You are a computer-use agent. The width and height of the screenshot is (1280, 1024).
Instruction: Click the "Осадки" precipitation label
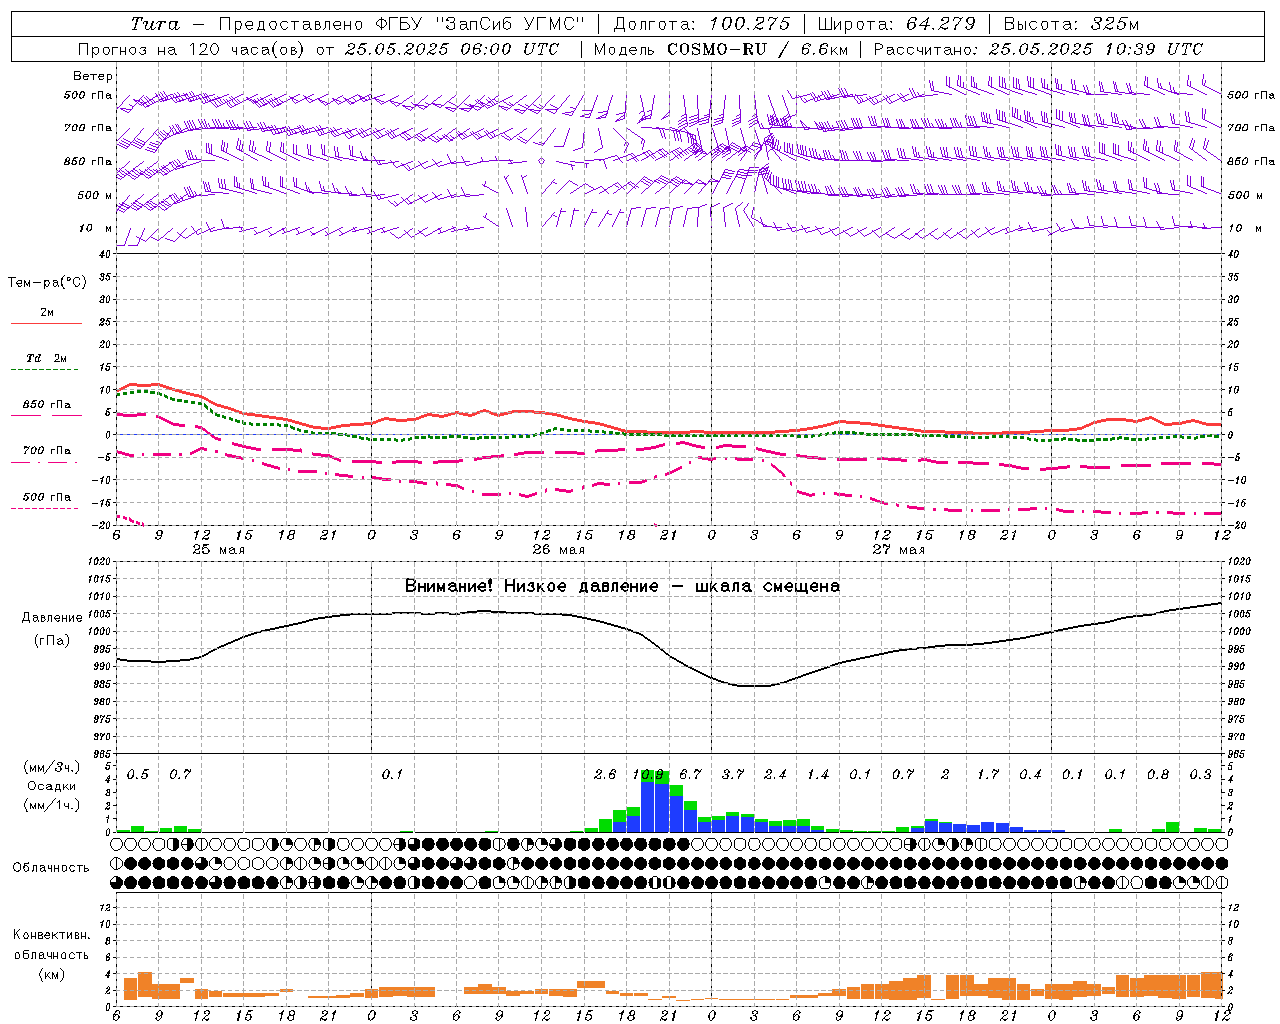[x=51, y=786]
